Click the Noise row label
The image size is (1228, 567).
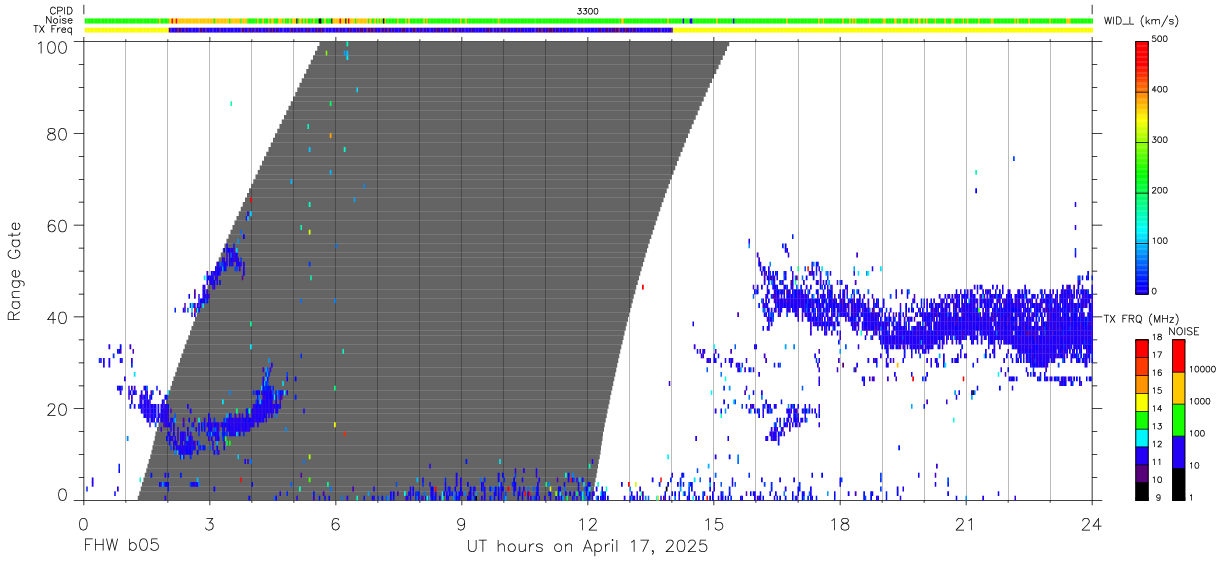coord(59,20)
